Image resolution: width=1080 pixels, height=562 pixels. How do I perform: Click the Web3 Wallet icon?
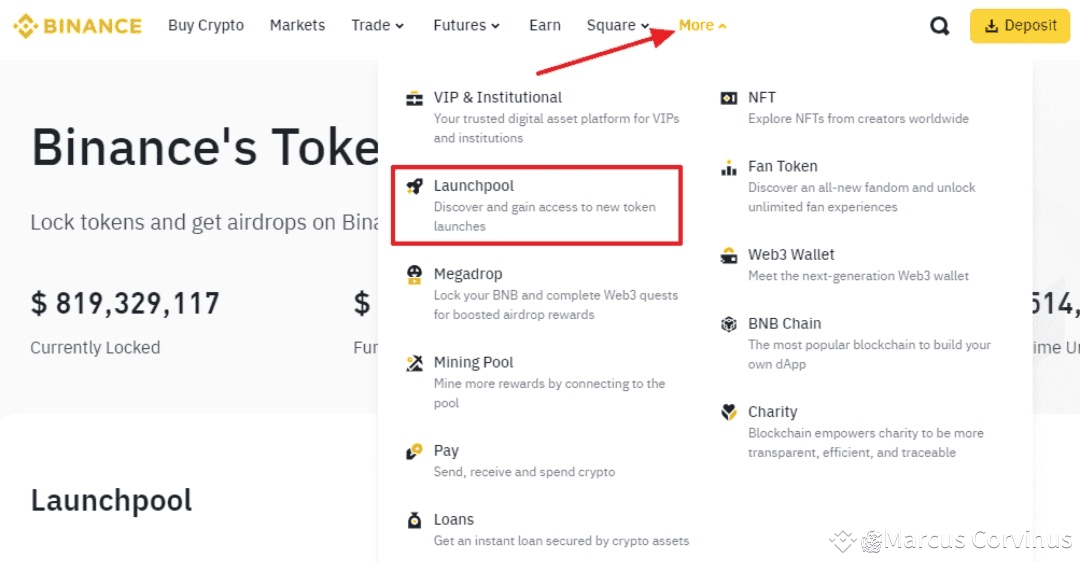pos(729,256)
